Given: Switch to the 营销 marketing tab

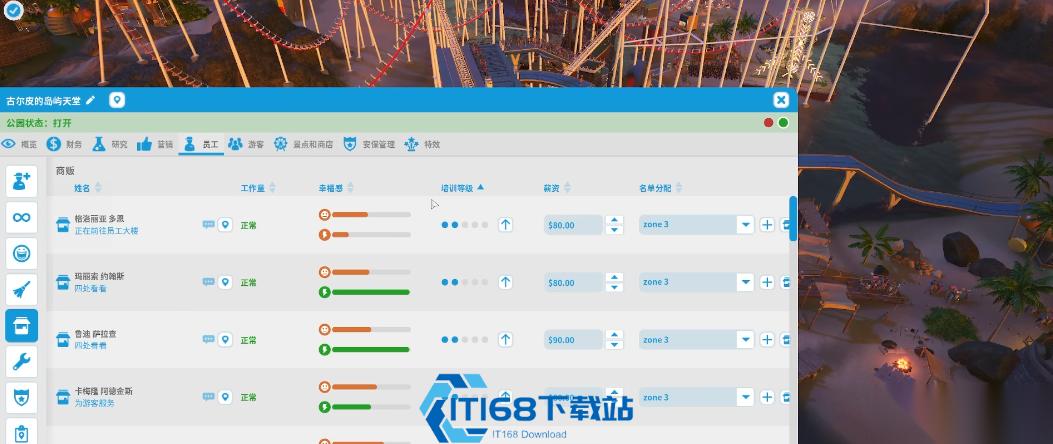Looking at the screenshot, I should (x=154, y=144).
